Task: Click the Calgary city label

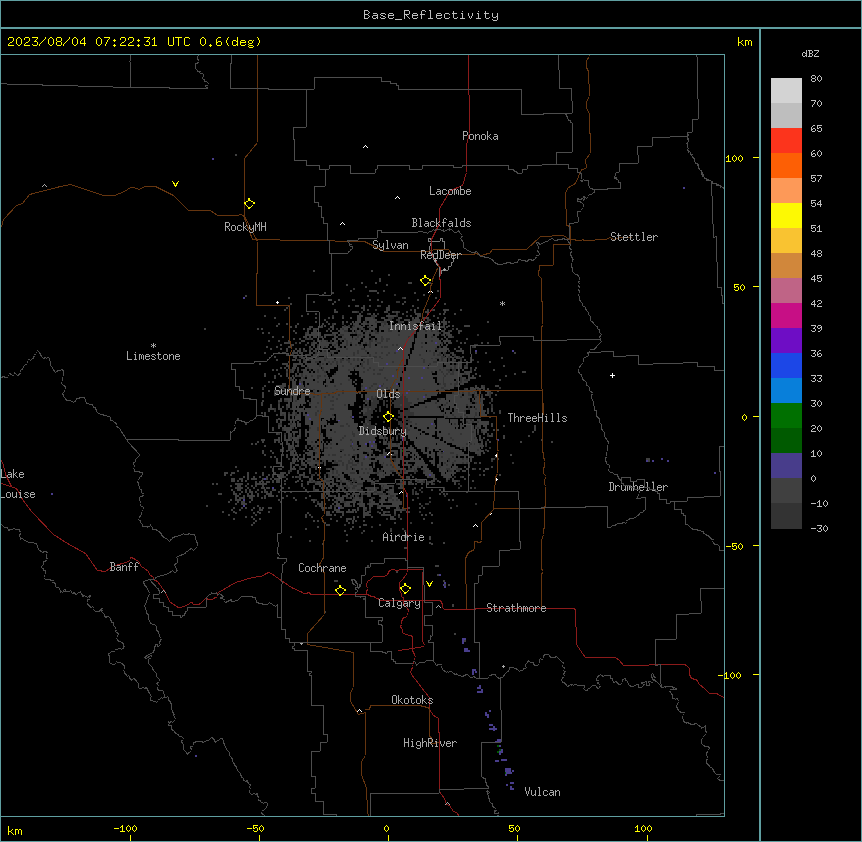Action: pos(399,603)
